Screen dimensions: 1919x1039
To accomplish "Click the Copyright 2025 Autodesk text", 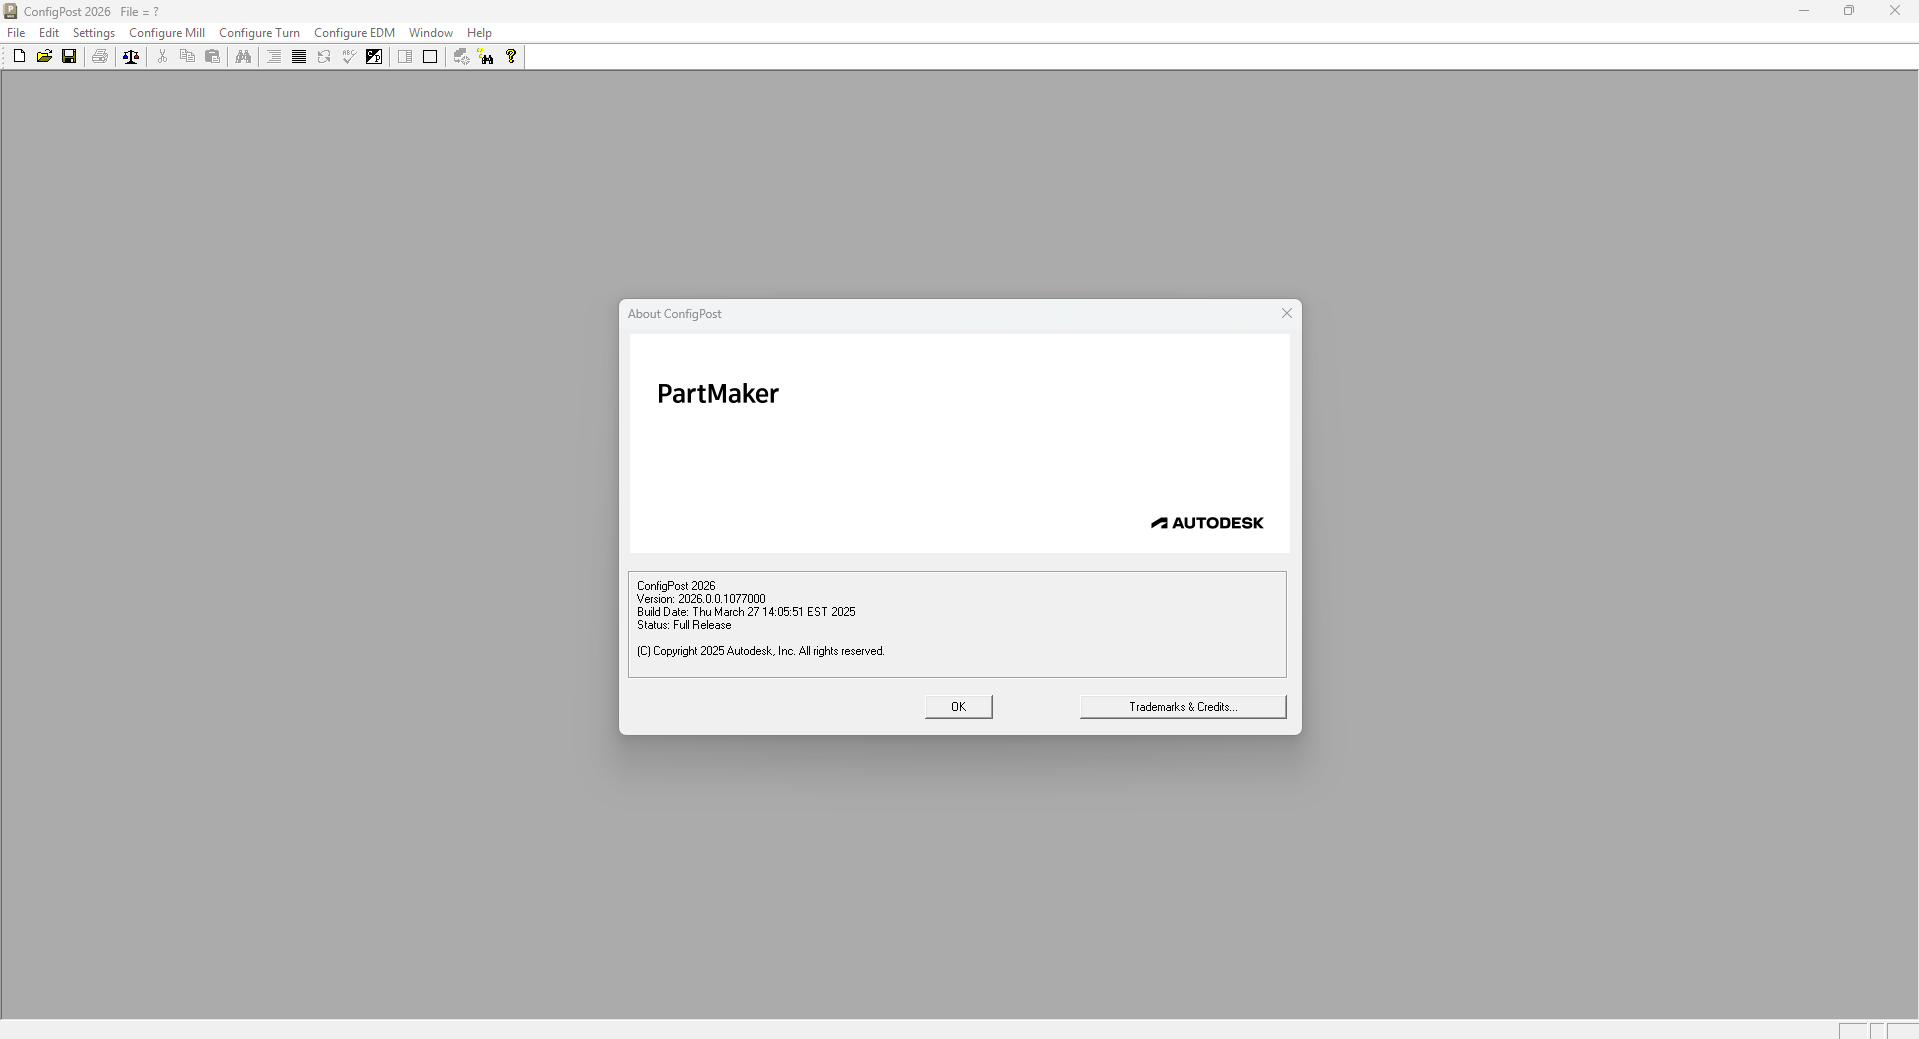I will (761, 651).
